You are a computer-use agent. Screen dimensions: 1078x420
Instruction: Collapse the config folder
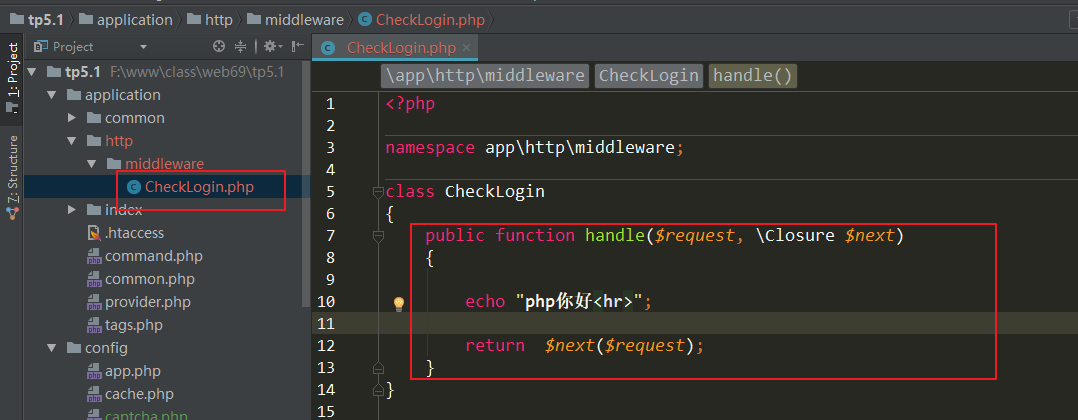coord(51,348)
